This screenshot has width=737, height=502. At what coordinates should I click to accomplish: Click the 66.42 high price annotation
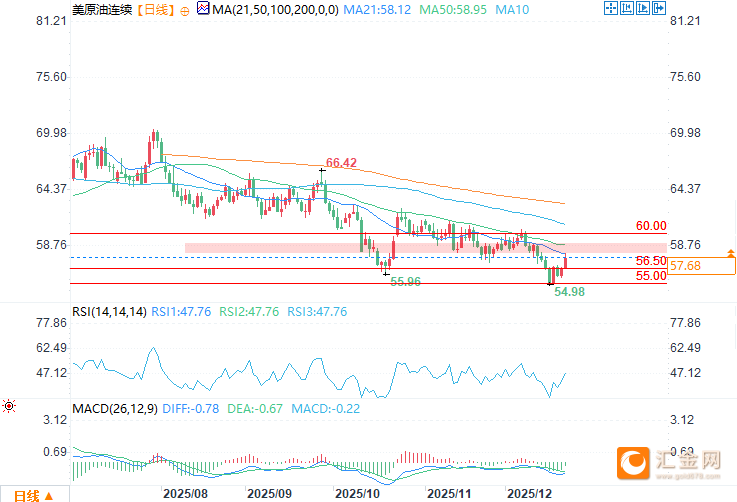click(x=341, y=163)
